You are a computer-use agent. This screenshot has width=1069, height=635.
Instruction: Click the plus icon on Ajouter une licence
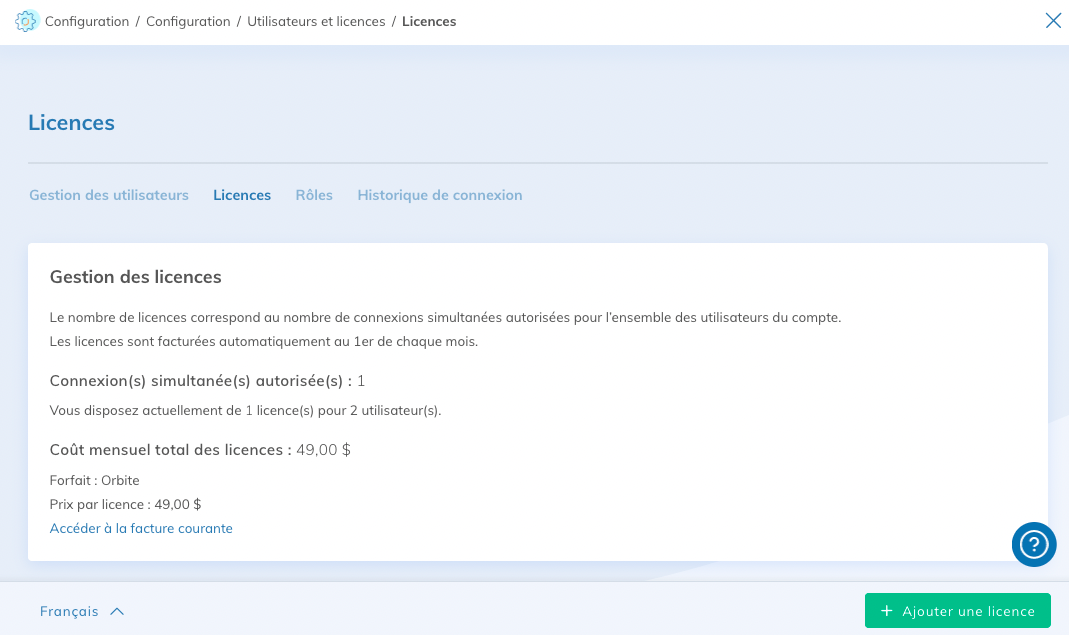click(886, 611)
